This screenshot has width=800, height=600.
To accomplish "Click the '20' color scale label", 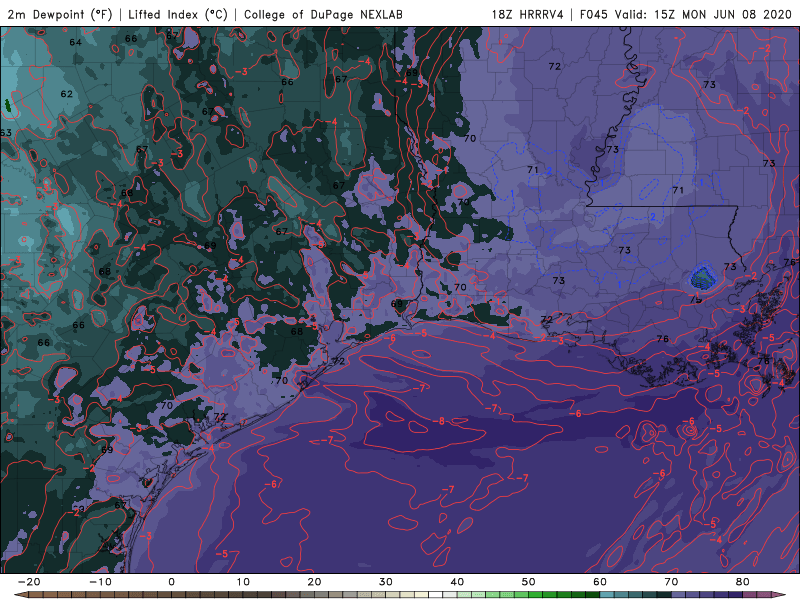I will pyautogui.click(x=314, y=582).
